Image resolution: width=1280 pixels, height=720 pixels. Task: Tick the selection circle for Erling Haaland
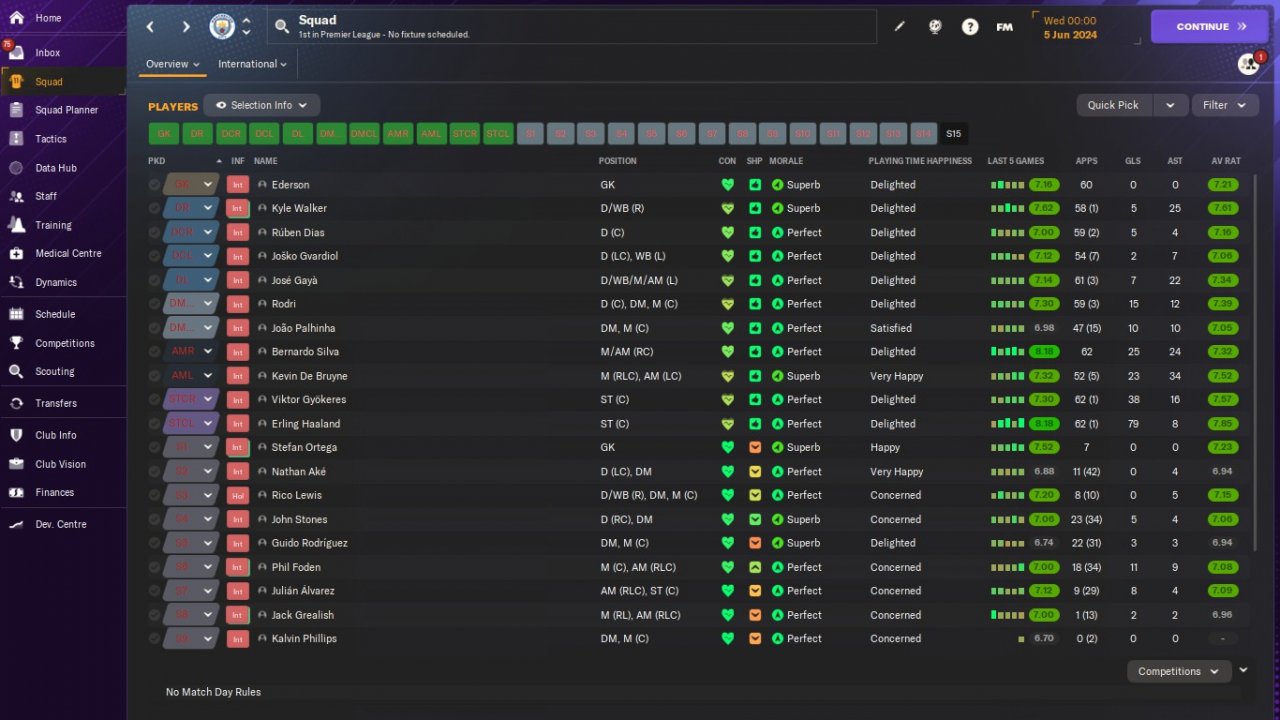coord(154,424)
